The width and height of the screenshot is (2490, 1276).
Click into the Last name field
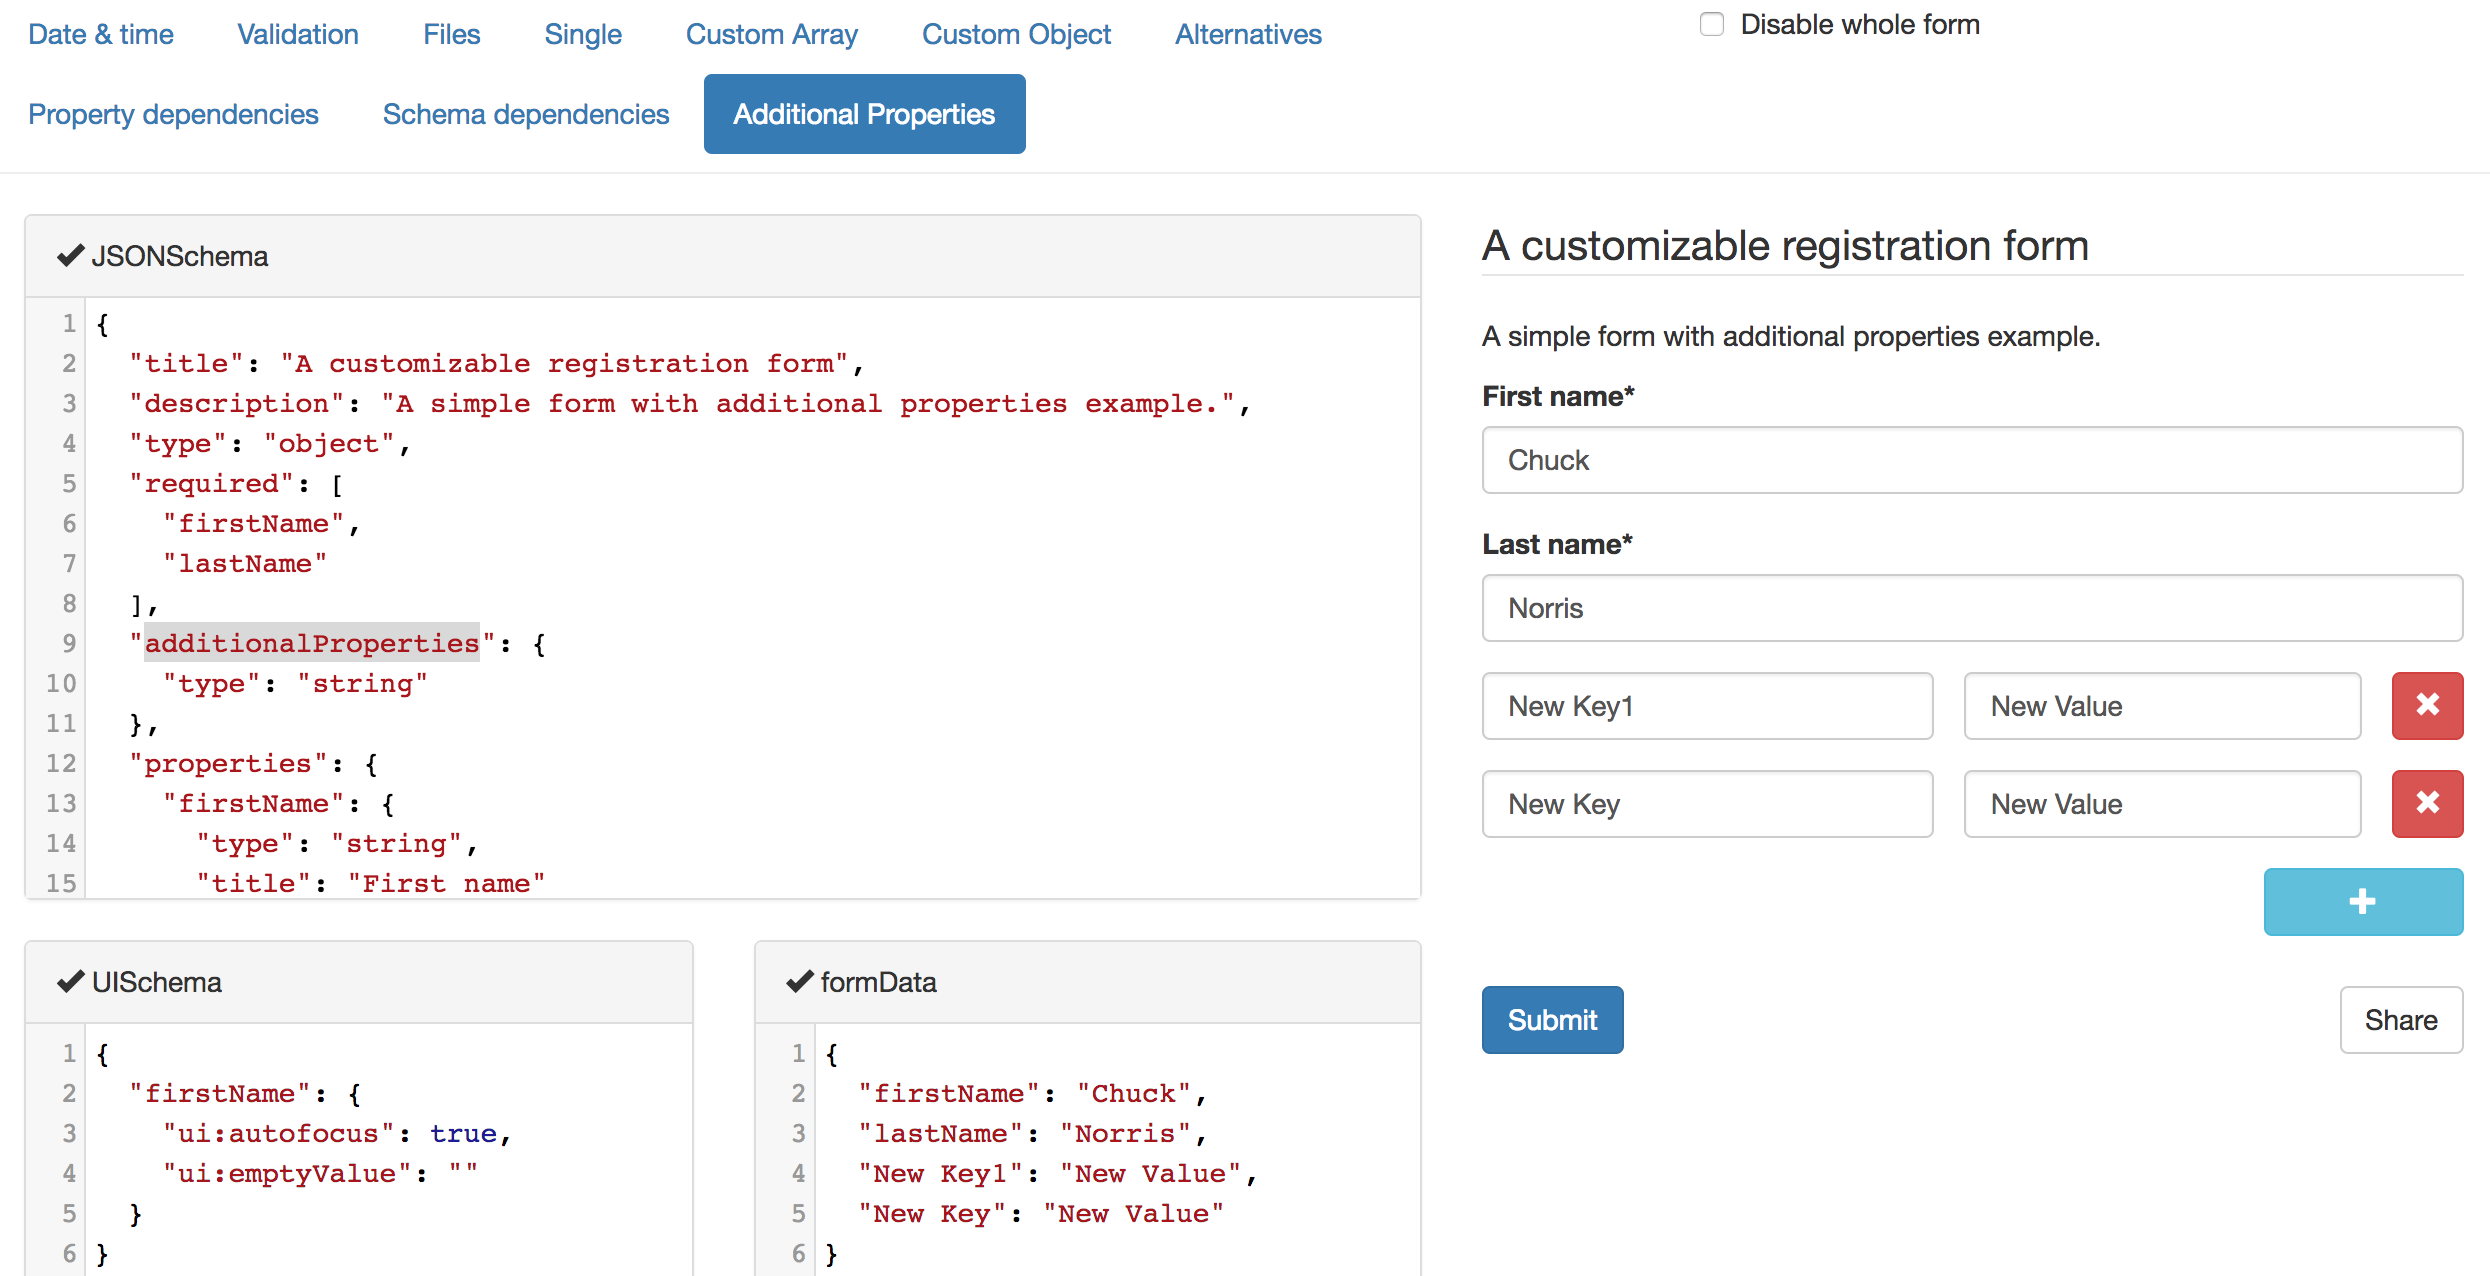click(1971, 608)
